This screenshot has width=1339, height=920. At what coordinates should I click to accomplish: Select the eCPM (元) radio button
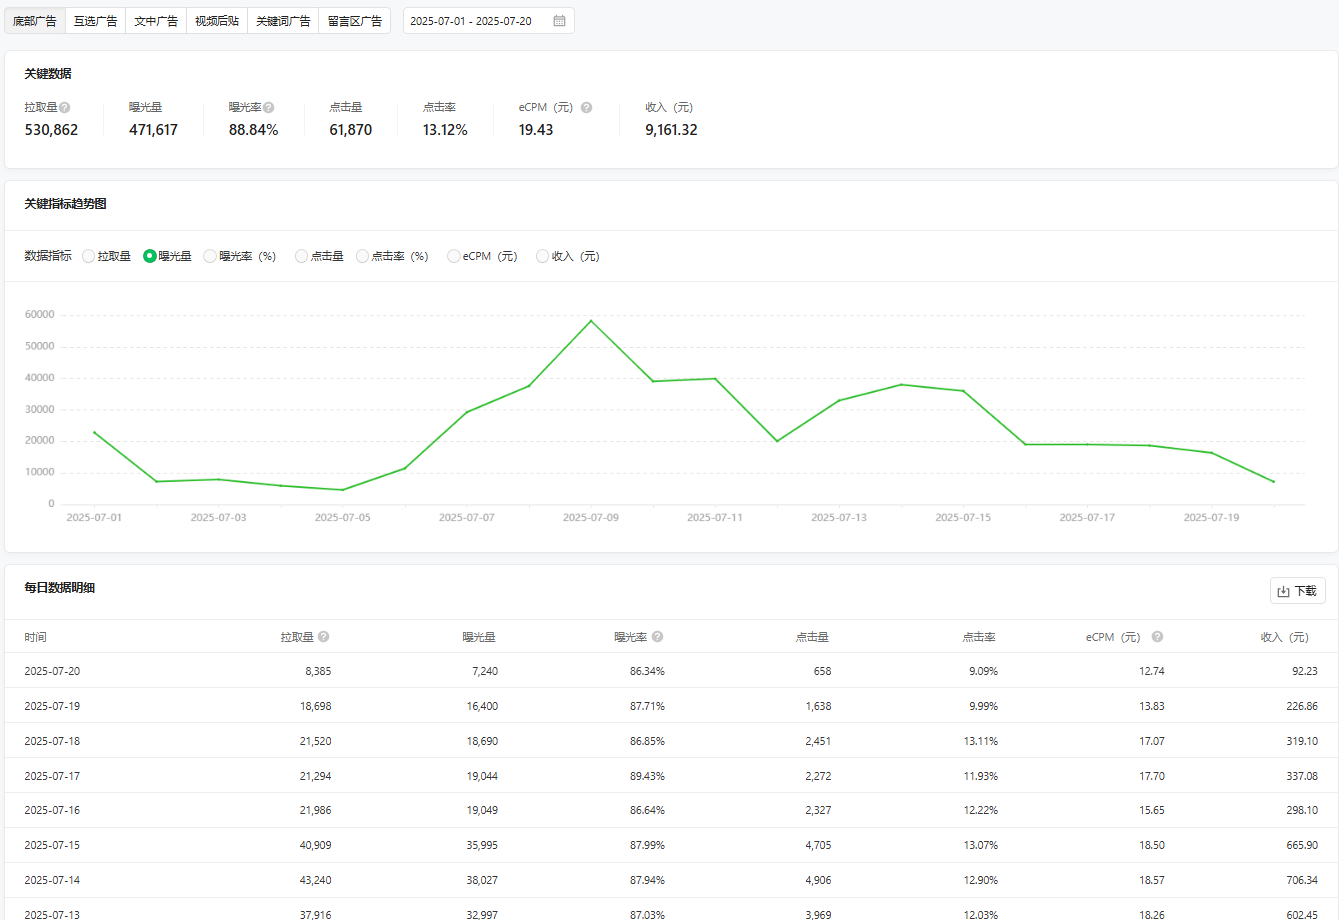point(454,256)
